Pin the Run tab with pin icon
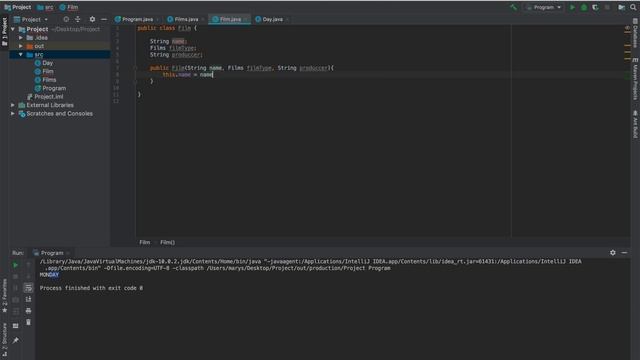Screen dimensions: 640x360 pyautogui.click(x=16, y=340)
